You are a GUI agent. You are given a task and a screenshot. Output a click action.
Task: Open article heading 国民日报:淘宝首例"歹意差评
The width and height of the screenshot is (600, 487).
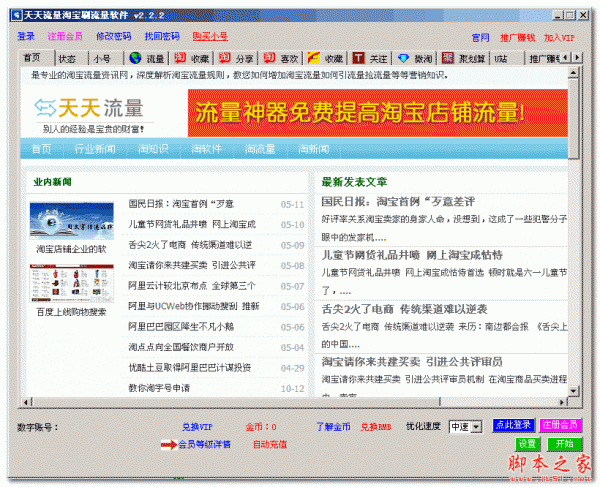pos(398,202)
